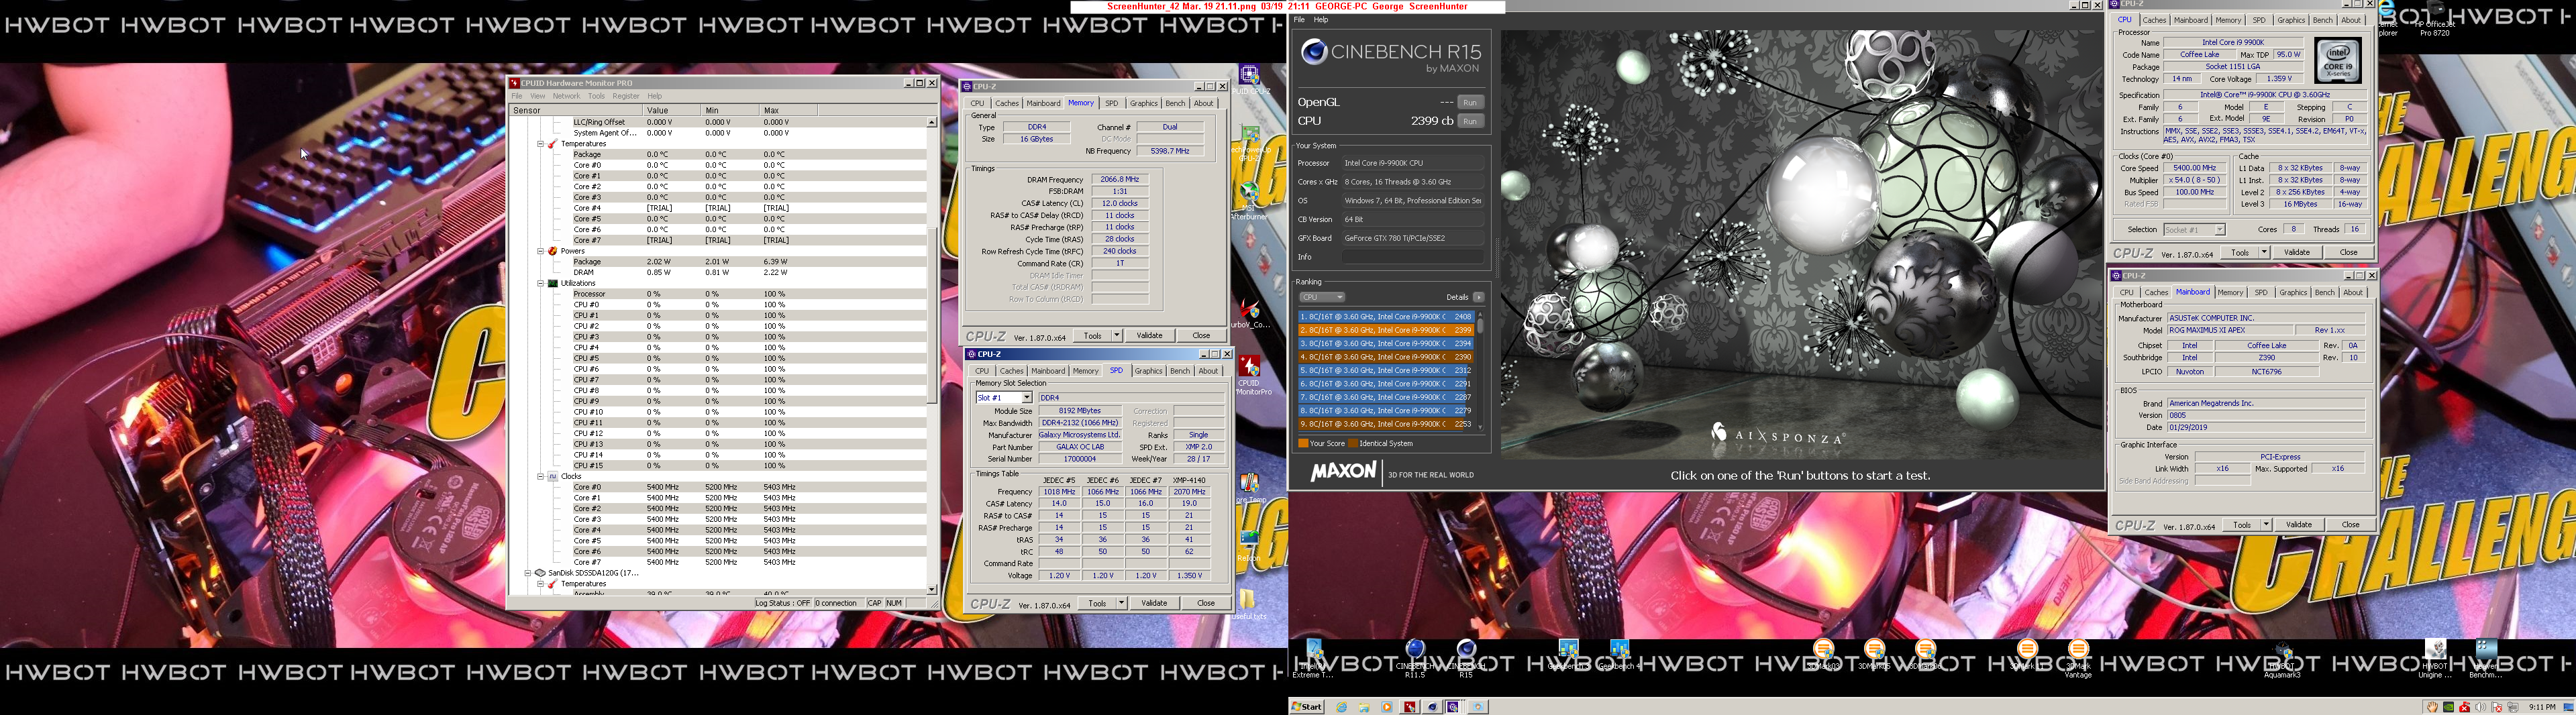Open Geekbench 3 desktop shortcut

(x=1568, y=655)
